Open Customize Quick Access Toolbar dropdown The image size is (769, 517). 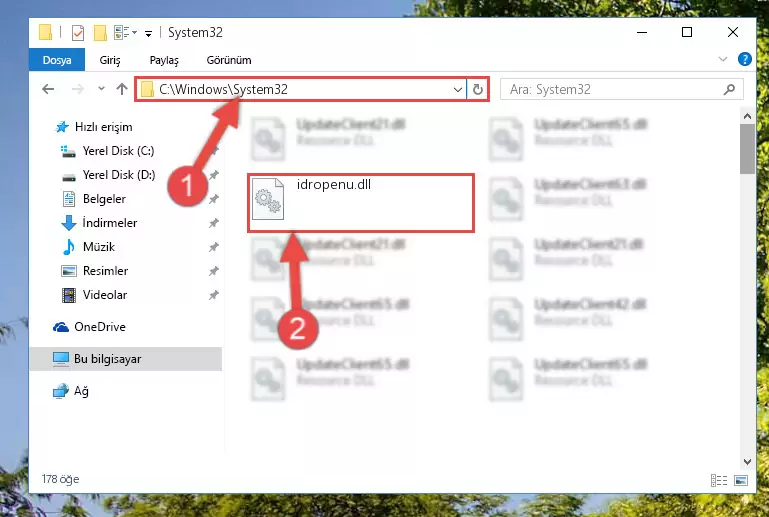coord(148,33)
